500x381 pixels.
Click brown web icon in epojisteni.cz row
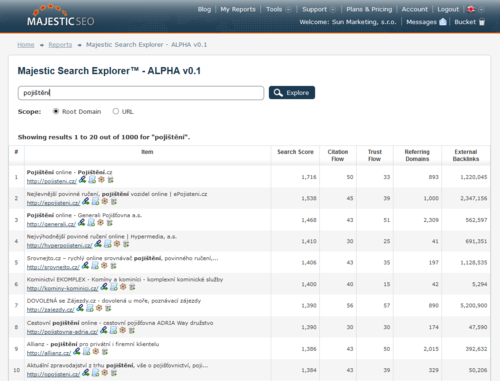tap(105, 201)
